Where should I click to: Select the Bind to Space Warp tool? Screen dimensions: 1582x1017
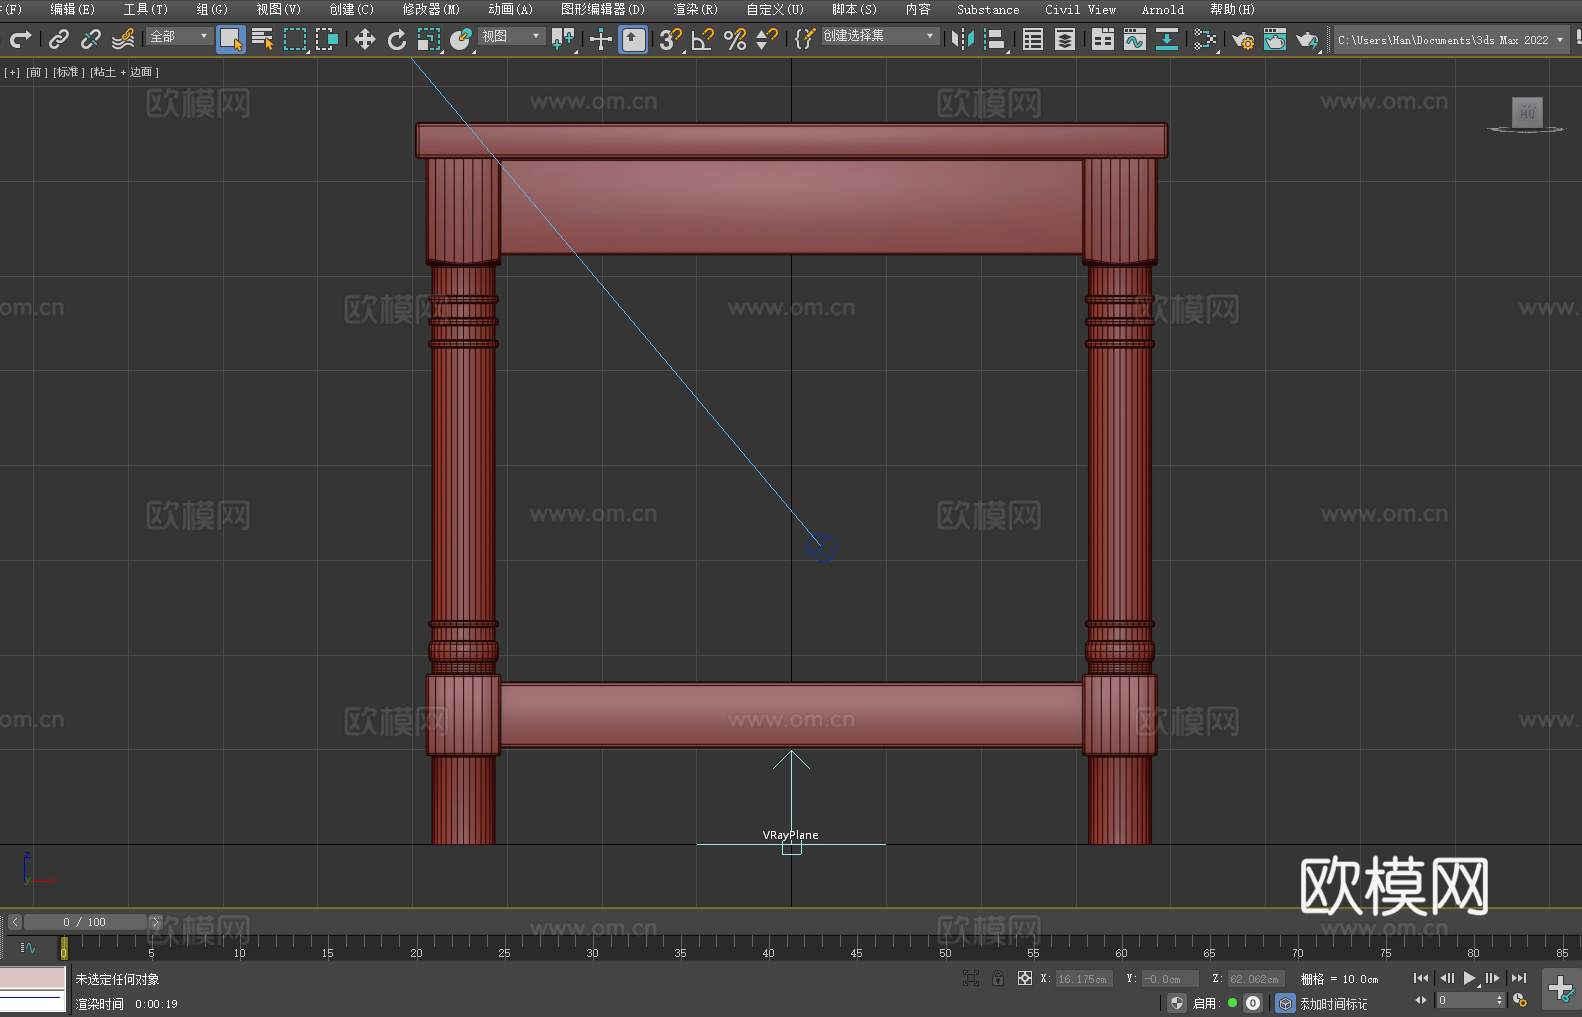pos(123,39)
